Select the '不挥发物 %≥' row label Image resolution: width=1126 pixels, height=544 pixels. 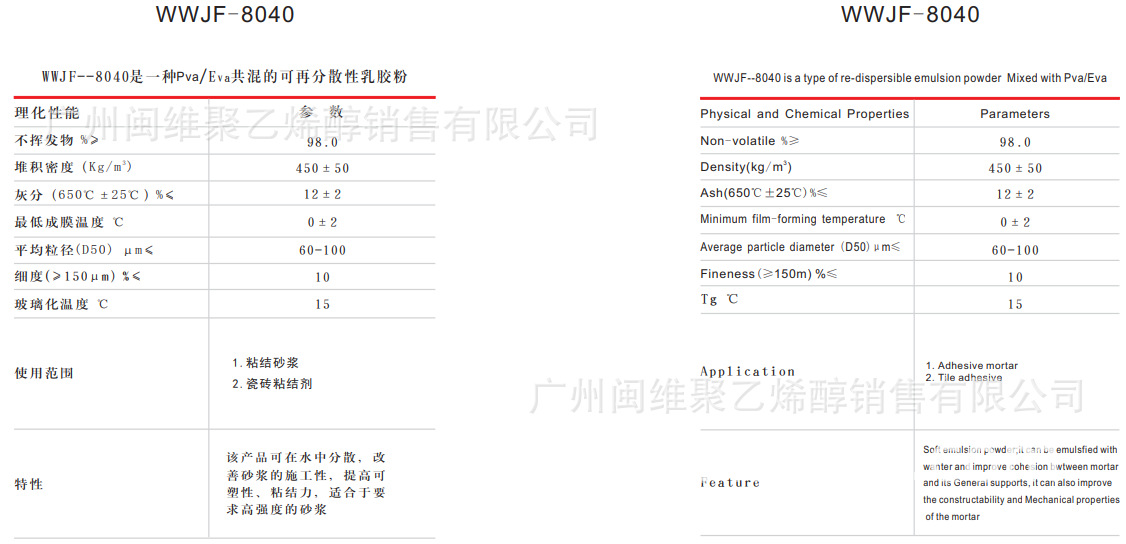[x=59, y=141]
